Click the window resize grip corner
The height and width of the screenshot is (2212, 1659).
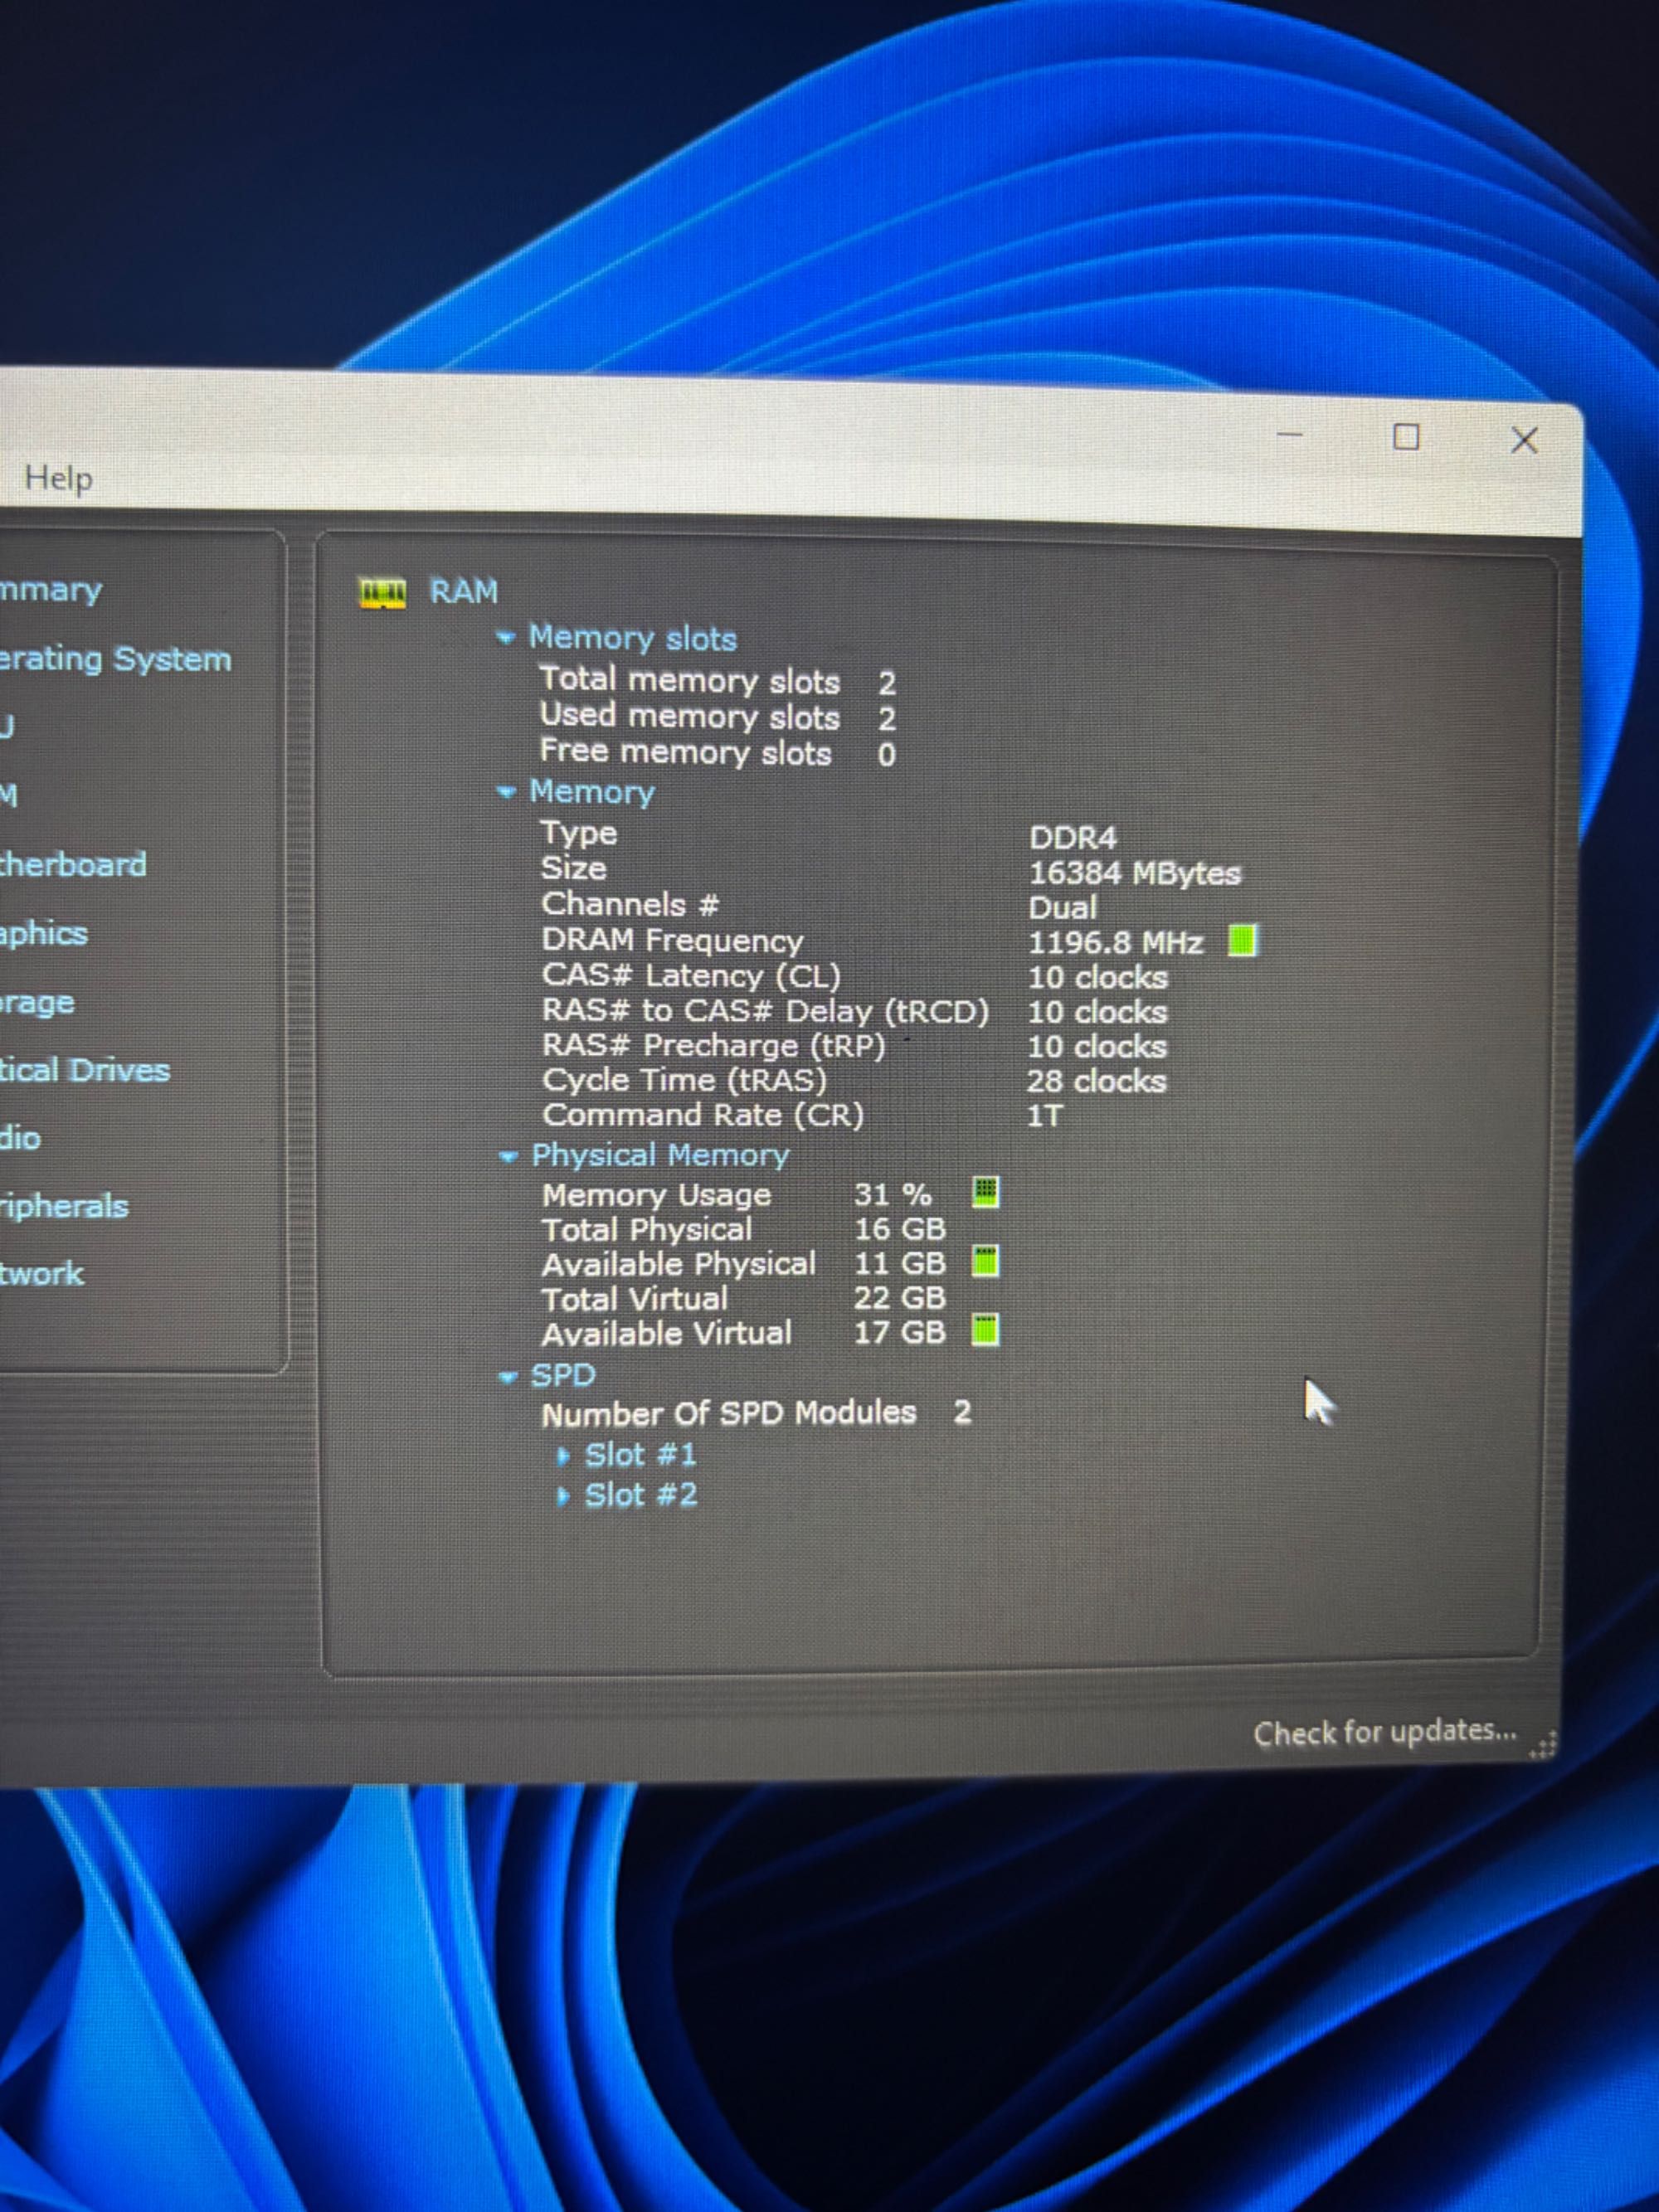(1543, 1745)
